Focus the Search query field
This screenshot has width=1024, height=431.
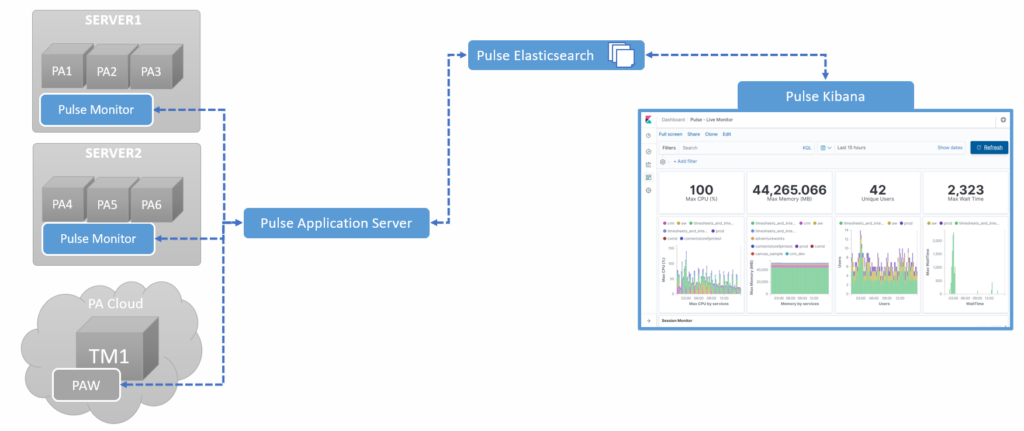click(x=741, y=148)
